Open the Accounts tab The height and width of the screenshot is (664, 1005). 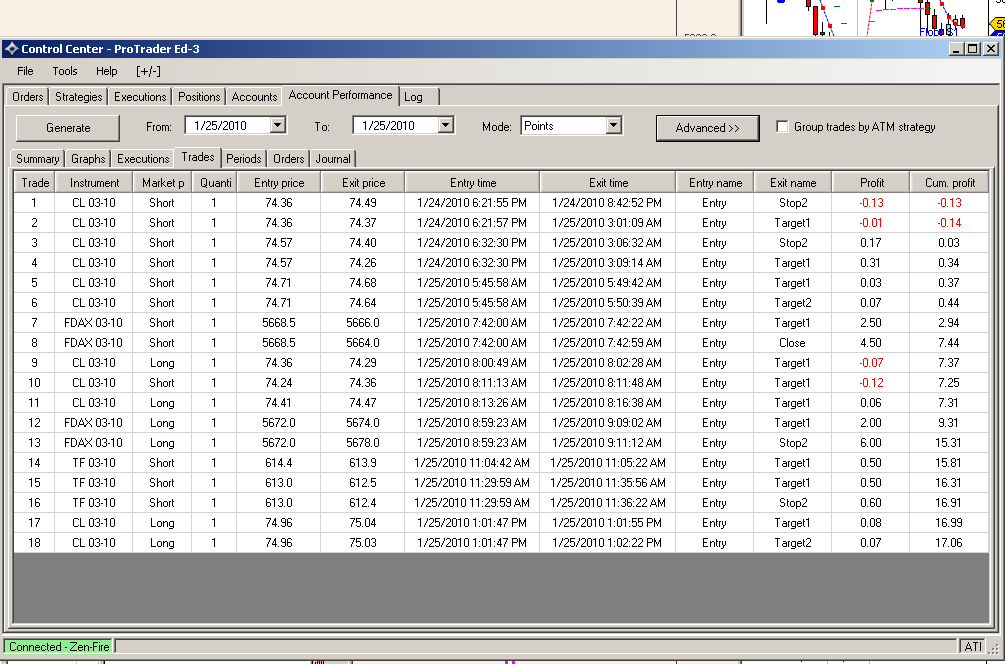point(254,97)
